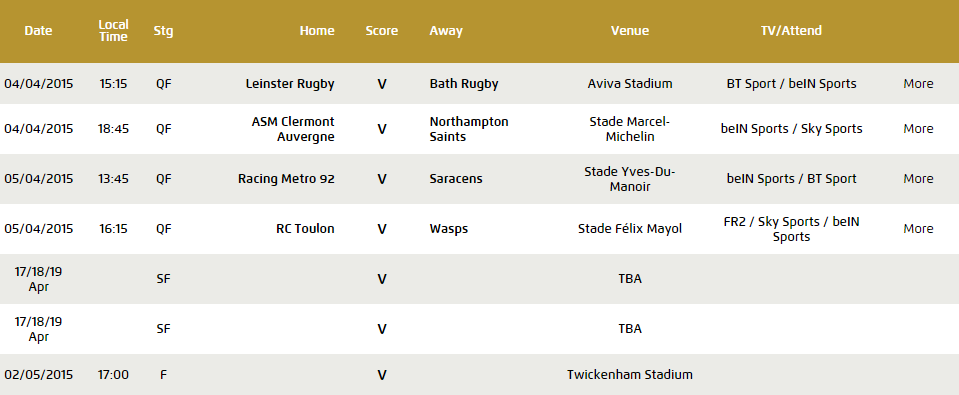
Task: Select the Score column header
Action: tap(382, 31)
